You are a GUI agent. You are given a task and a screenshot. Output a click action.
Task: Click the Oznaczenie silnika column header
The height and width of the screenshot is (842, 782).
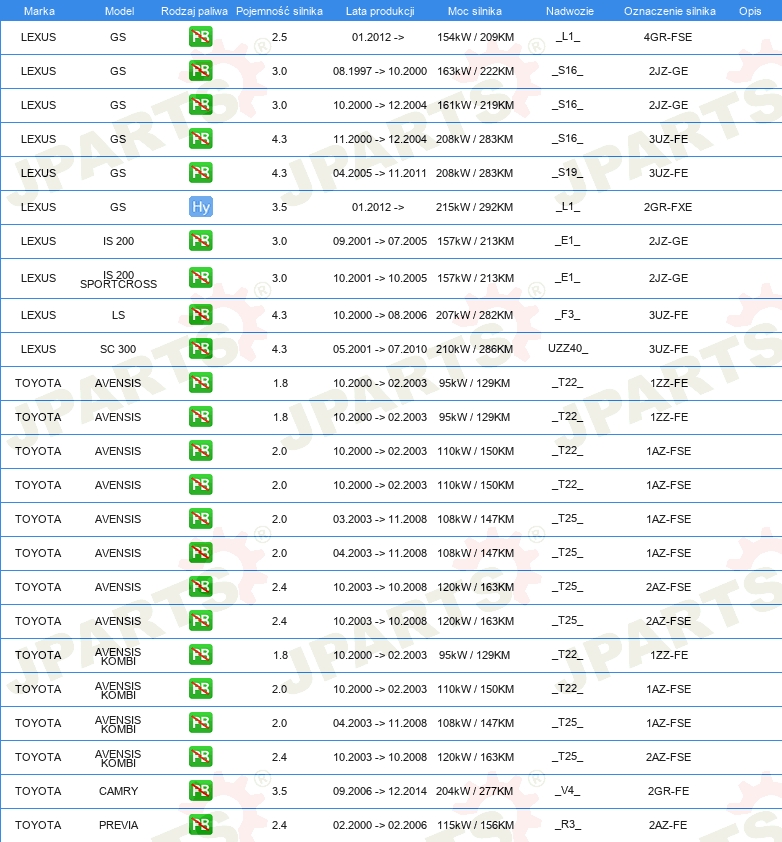tap(670, 11)
